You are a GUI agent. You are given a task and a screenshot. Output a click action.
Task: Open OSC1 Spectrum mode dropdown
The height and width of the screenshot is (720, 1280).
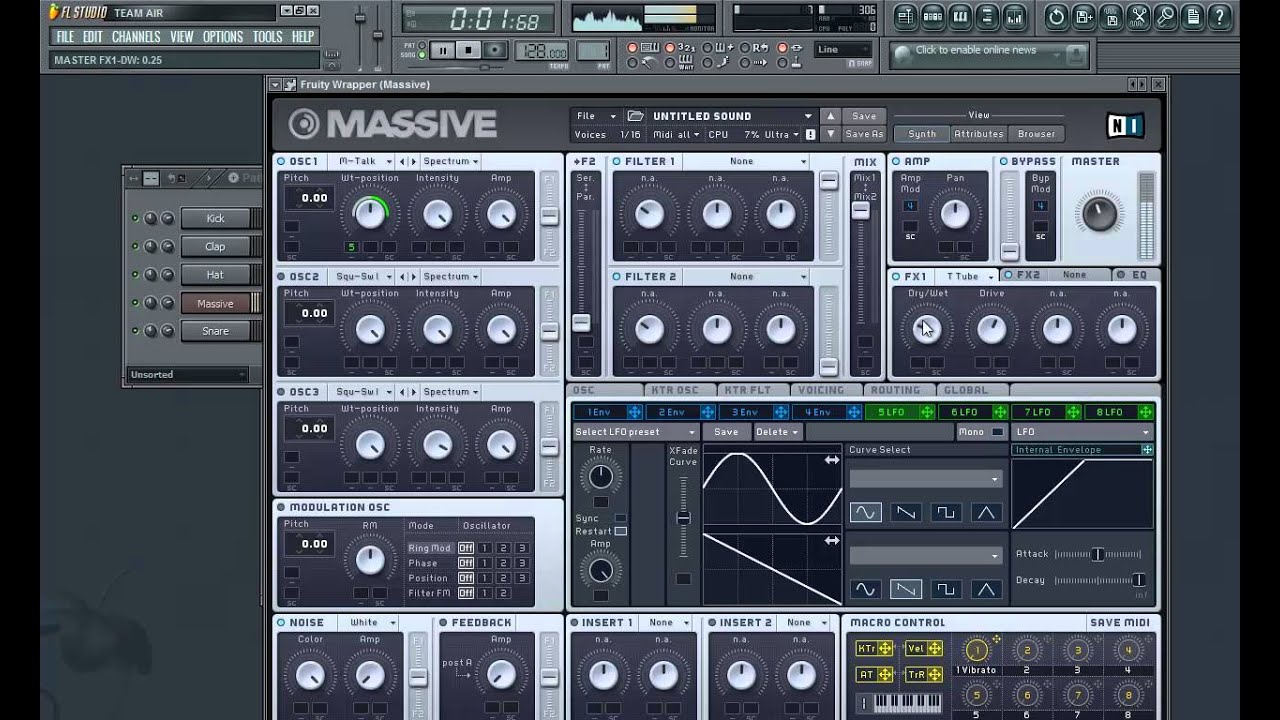click(450, 161)
